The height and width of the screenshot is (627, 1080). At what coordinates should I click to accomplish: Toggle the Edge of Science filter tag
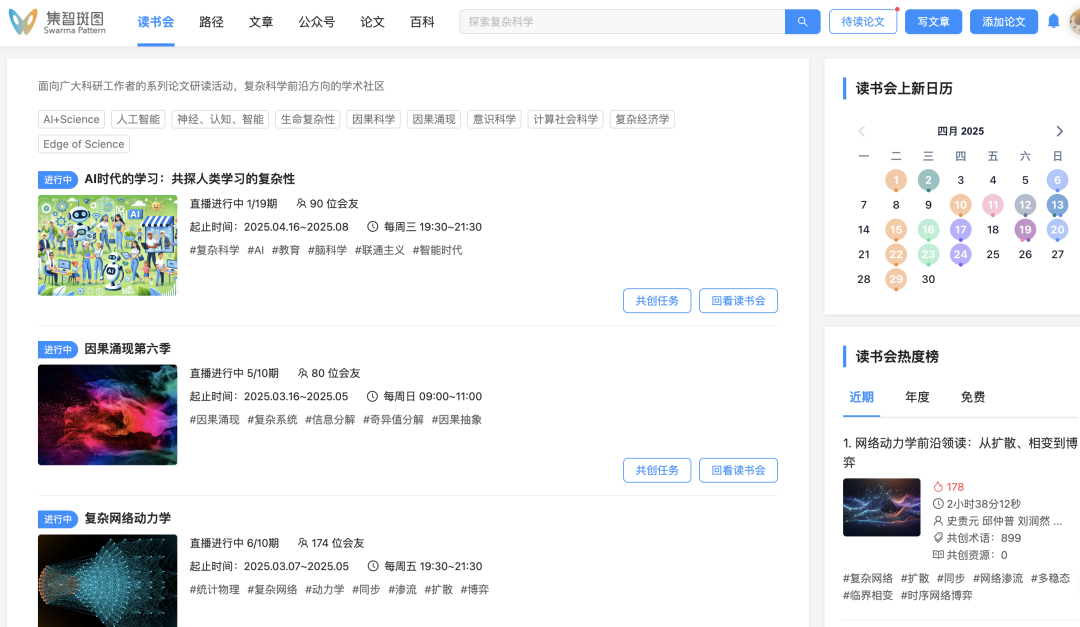tap(84, 144)
